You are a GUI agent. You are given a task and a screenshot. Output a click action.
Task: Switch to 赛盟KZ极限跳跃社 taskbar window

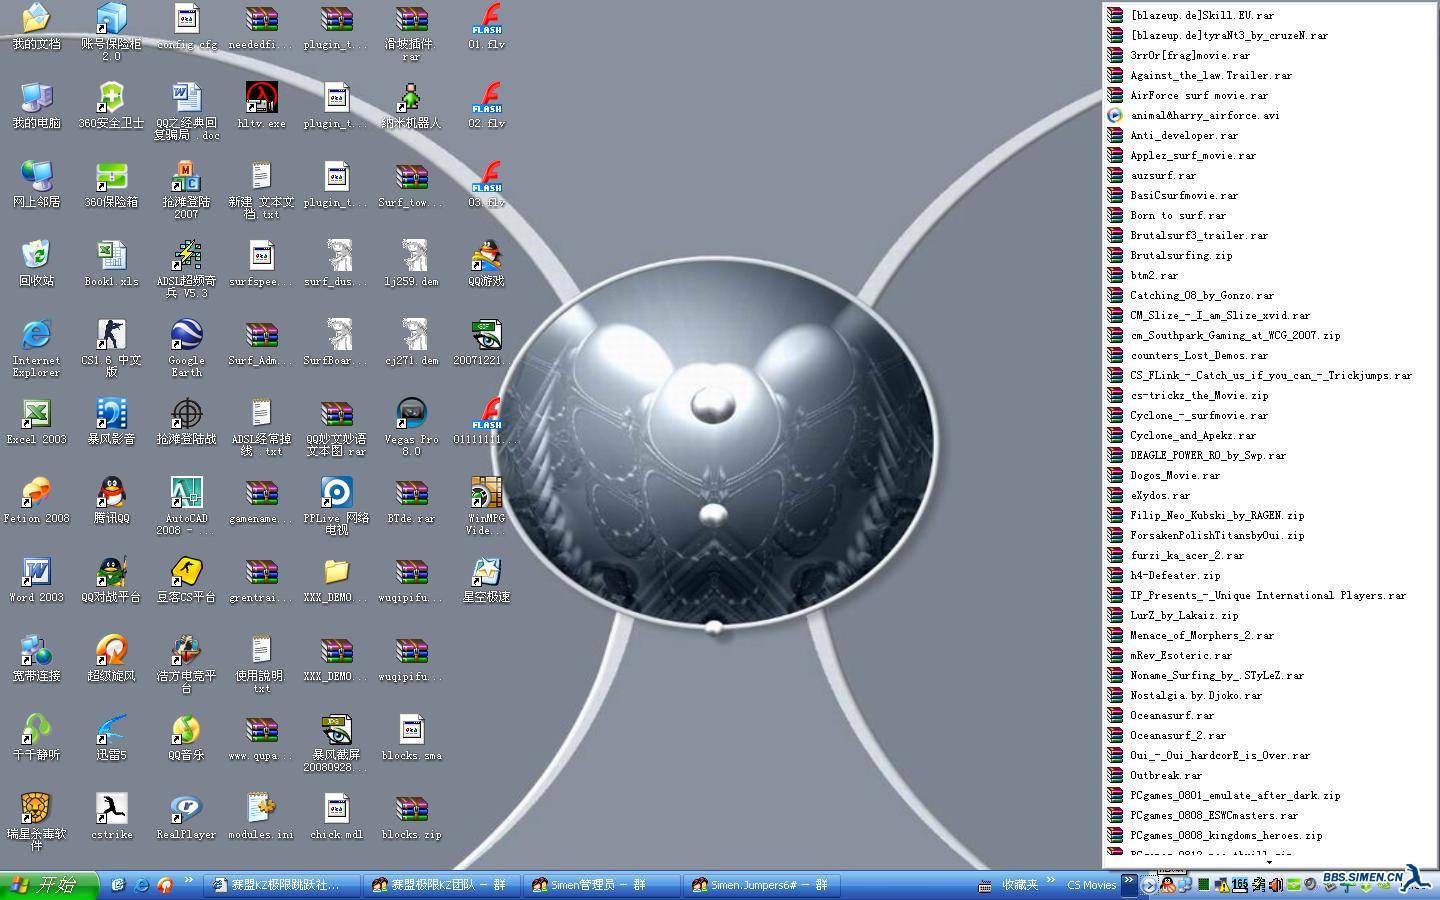[x=282, y=885]
